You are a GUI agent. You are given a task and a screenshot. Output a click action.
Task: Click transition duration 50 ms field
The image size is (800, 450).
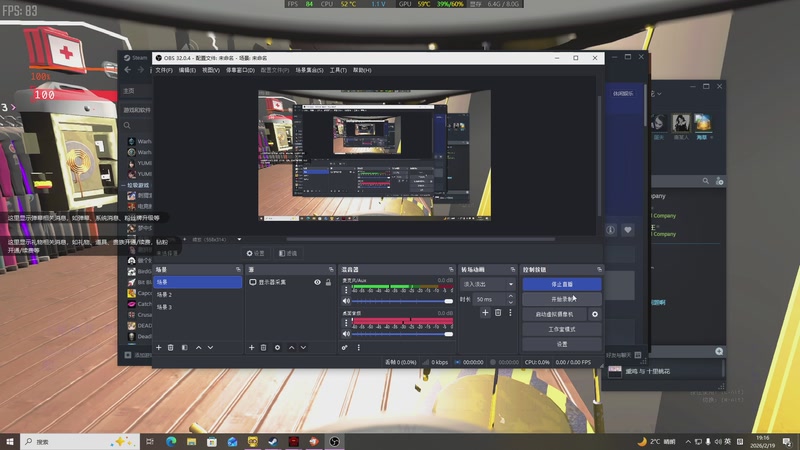click(x=490, y=299)
